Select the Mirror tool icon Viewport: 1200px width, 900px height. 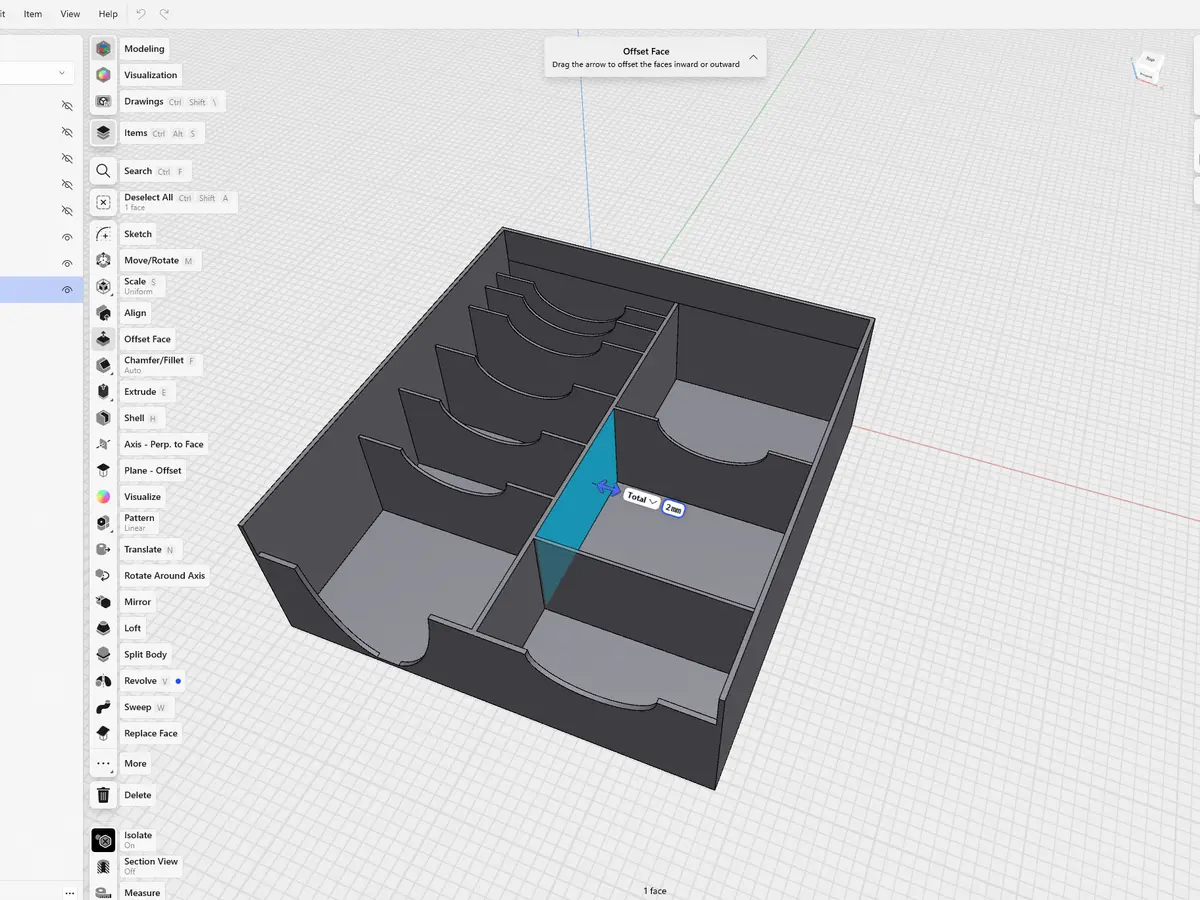click(x=103, y=602)
